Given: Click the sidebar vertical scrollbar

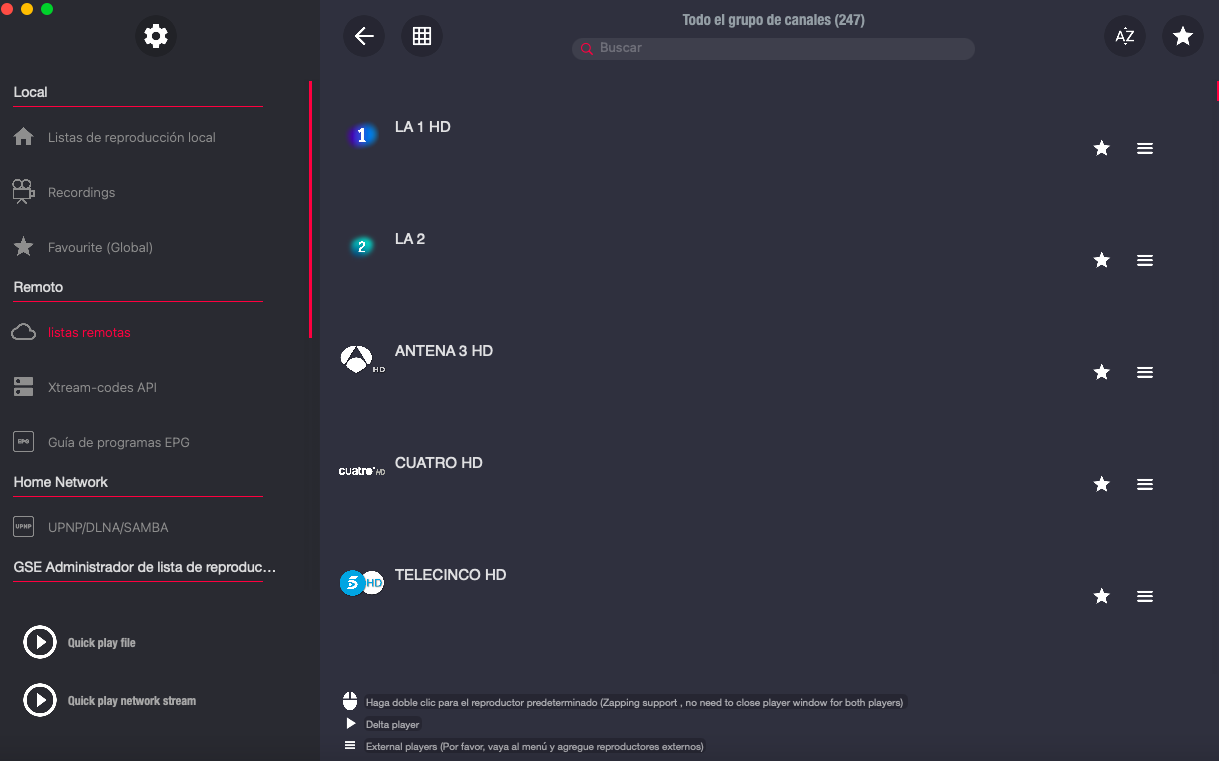Looking at the screenshot, I should click(x=310, y=210).
